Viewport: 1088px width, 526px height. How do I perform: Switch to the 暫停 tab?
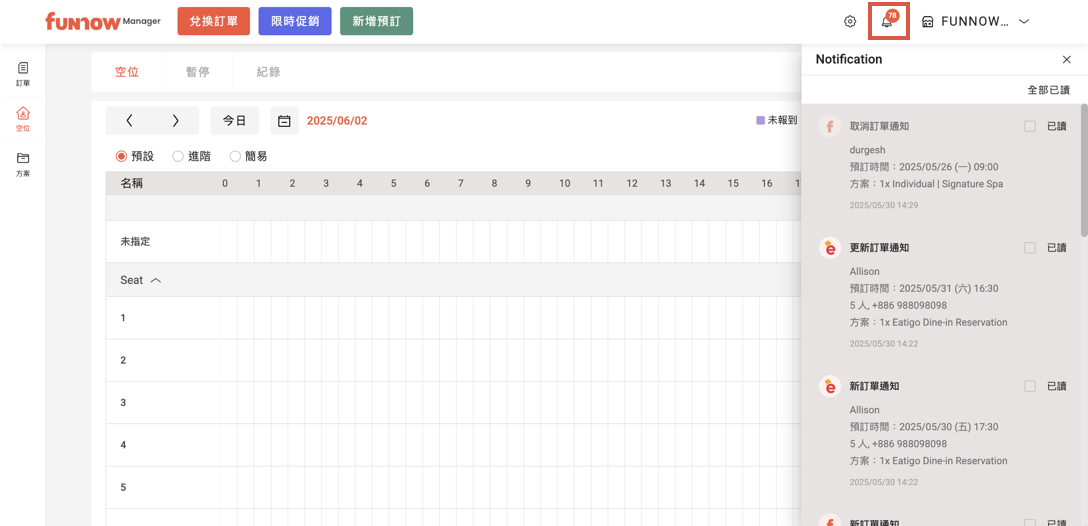click(x=197, y=72)
